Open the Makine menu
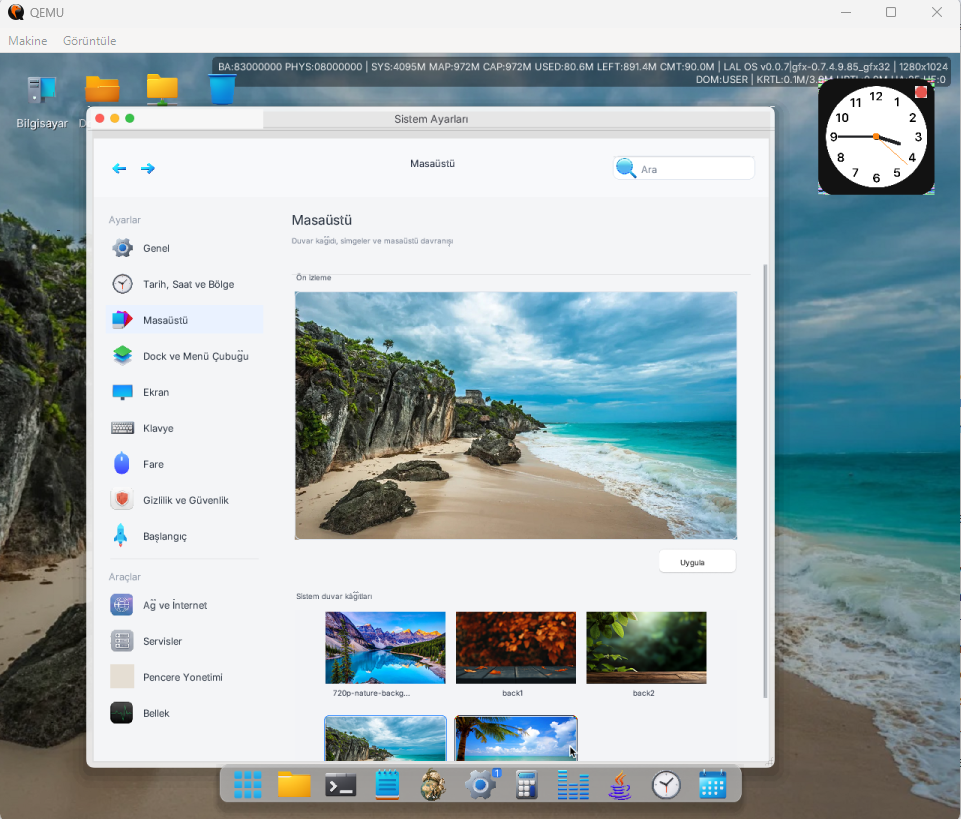Screen dimensions: 961x819 click(x=28, y=40)
